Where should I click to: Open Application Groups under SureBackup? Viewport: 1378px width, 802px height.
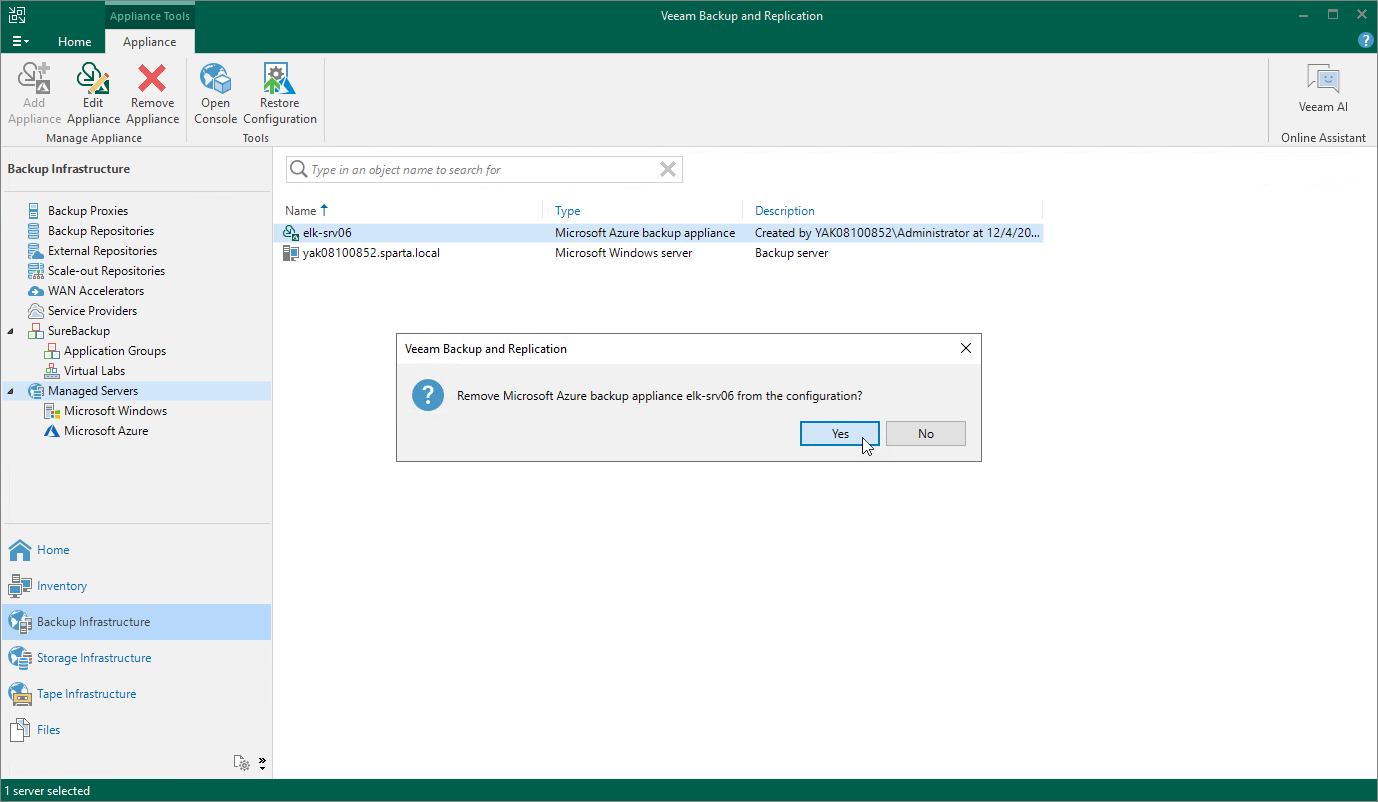115,351
